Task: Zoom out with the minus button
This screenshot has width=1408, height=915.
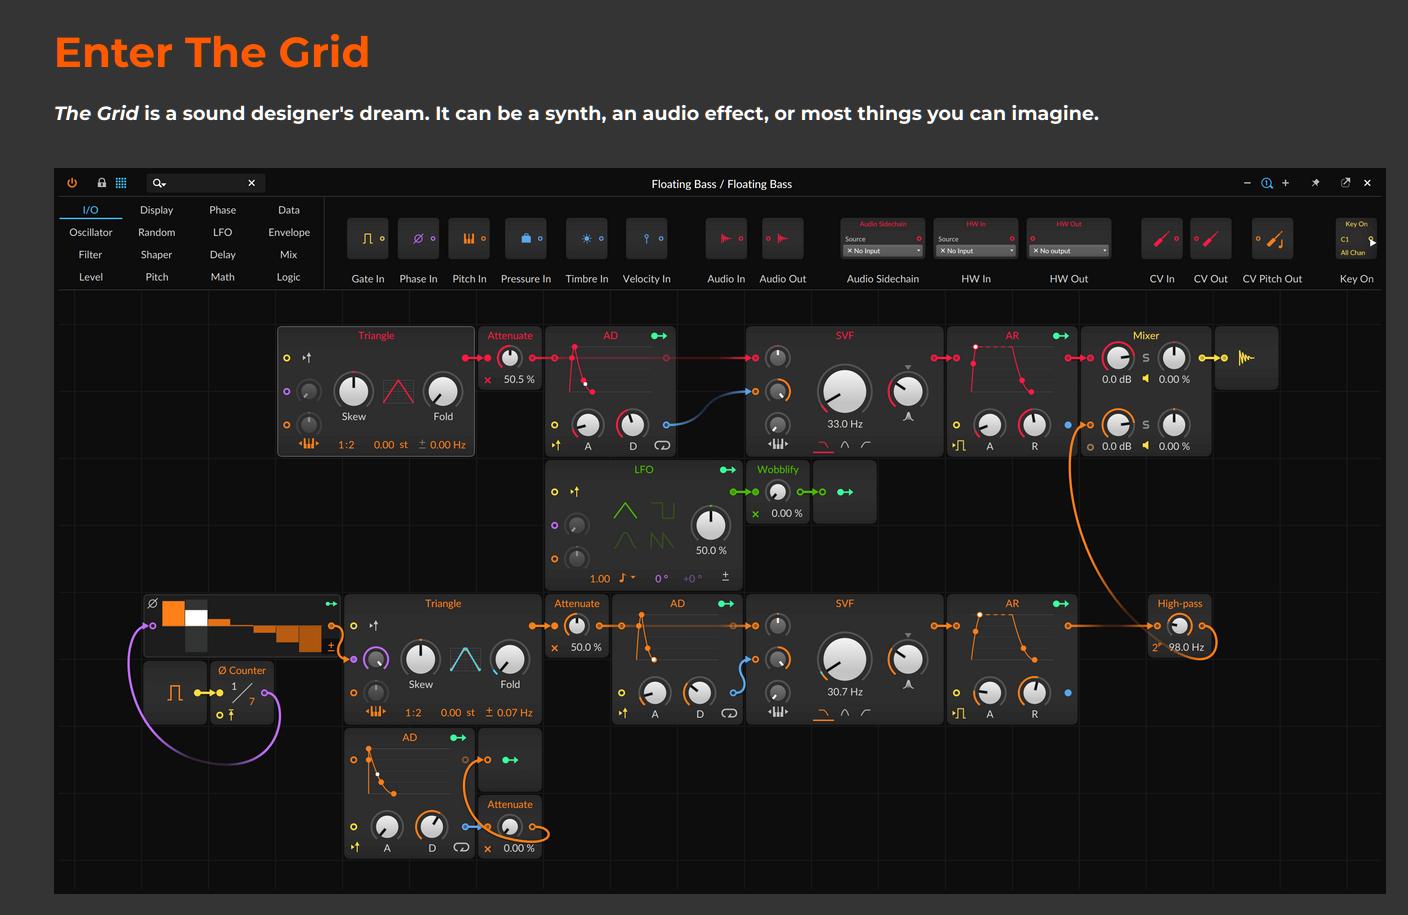Action: (x=1247, y=183)
